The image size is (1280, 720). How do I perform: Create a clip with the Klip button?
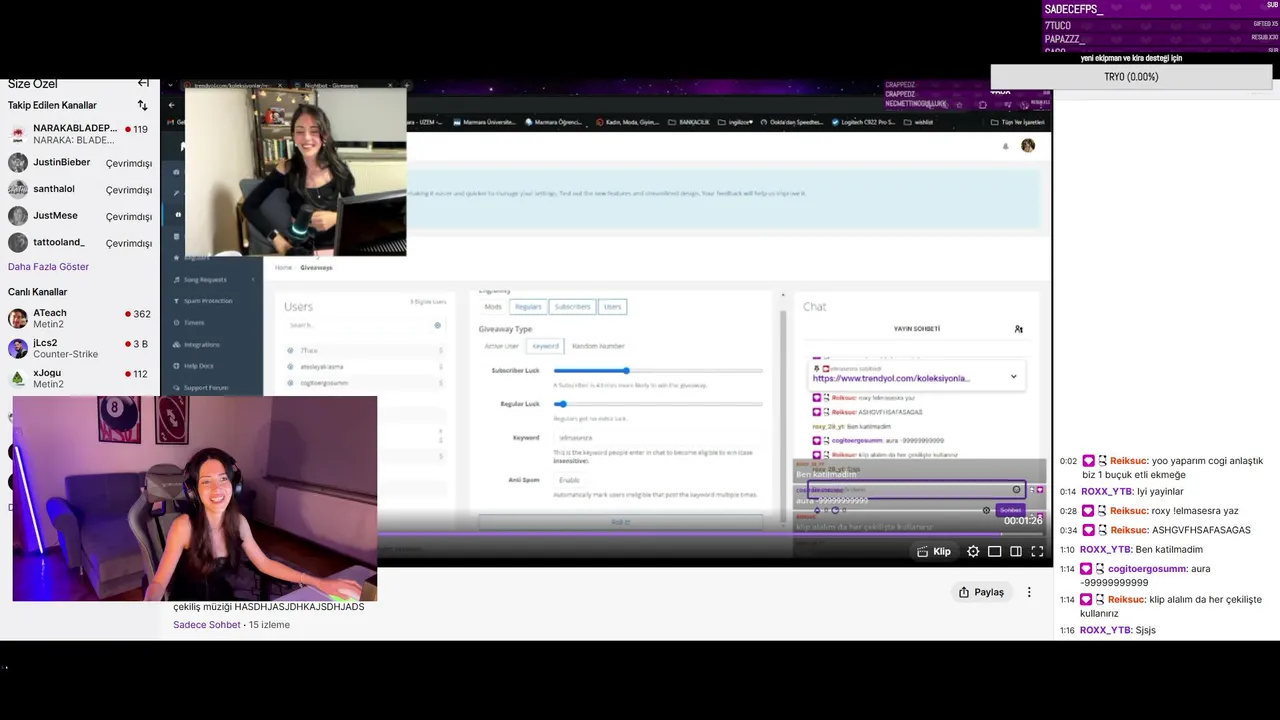coord(933,551)
